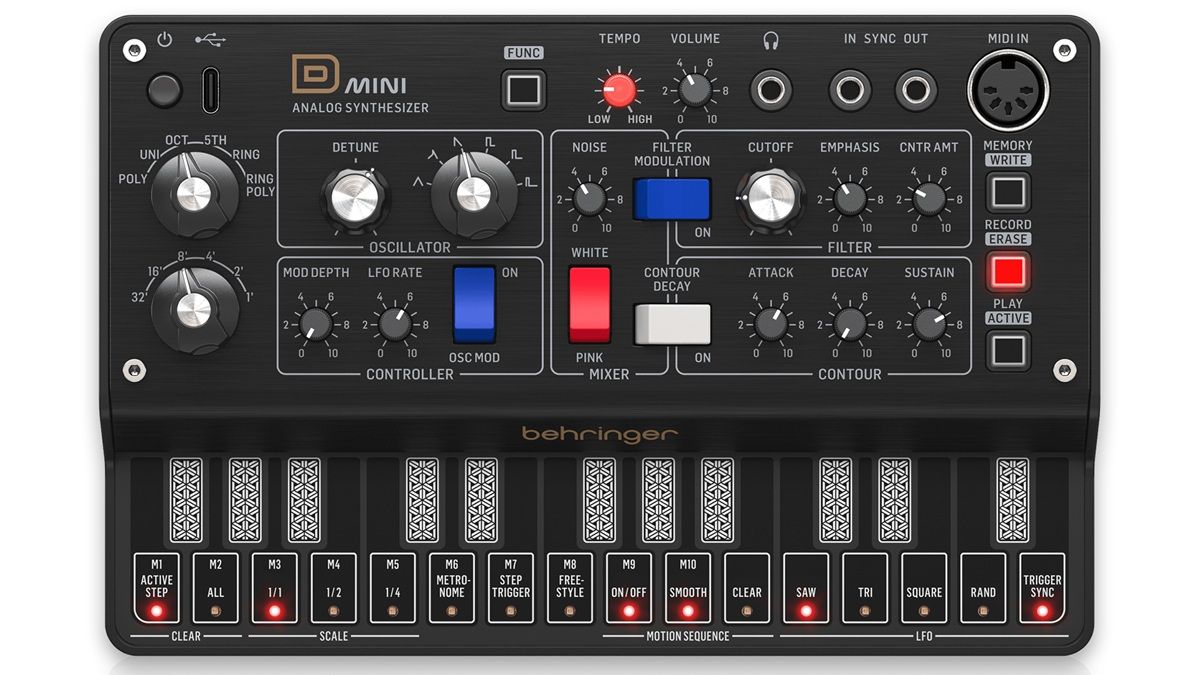The height and width of the screenshot is (675, 1200).
Task: Click the EMPHASIS knob
Action: (849, 198)
